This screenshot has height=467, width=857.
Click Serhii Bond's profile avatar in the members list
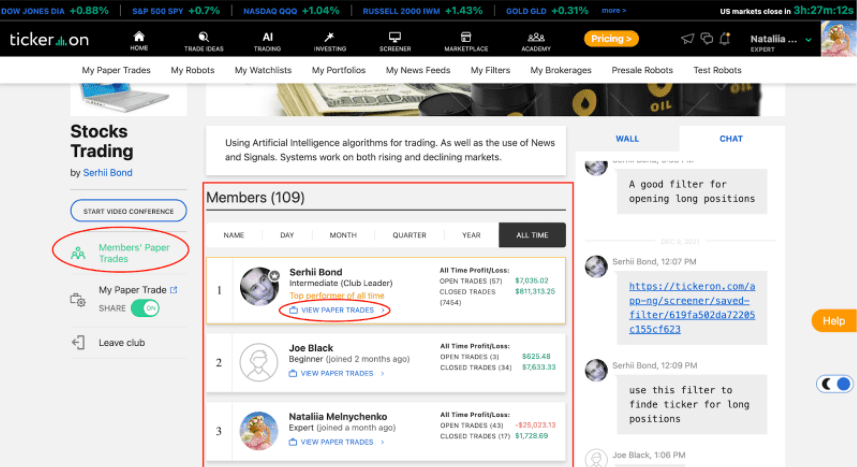[259, 286]
